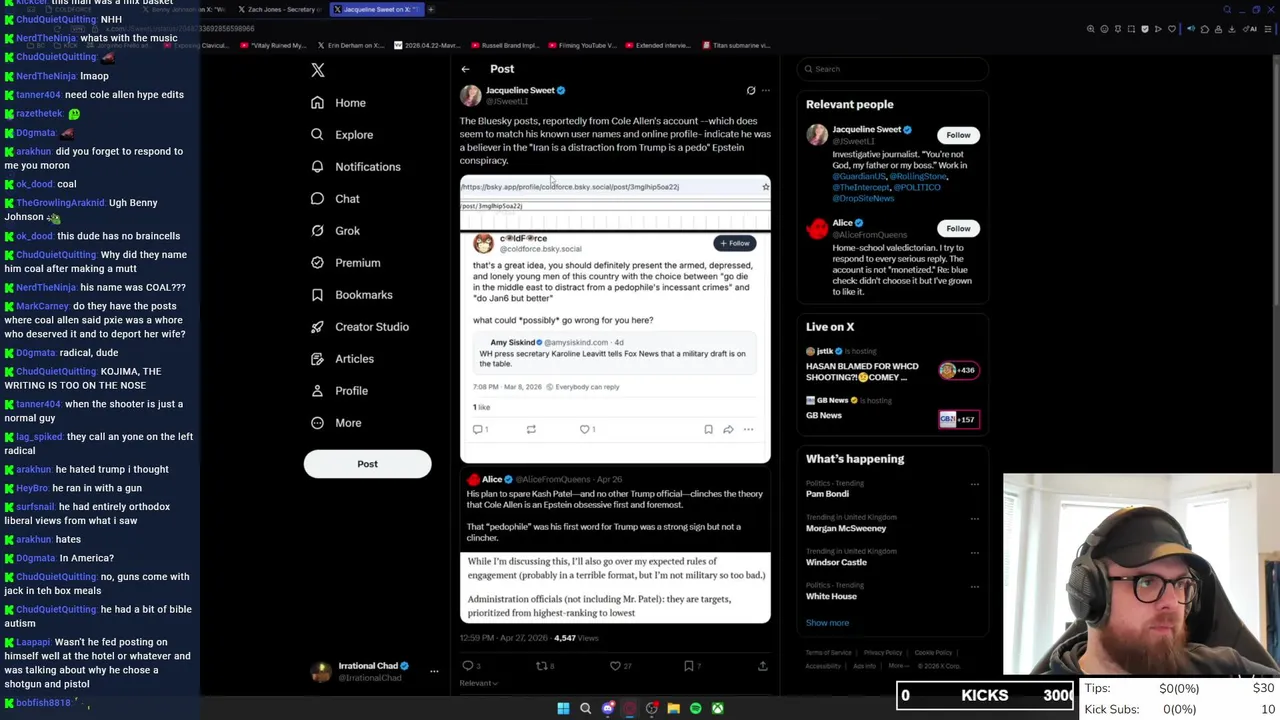Bookmark the post with bookmark icon
The width and height of the screenshot is (1280, 720).
pyautogui.click(x=691, y=666)
